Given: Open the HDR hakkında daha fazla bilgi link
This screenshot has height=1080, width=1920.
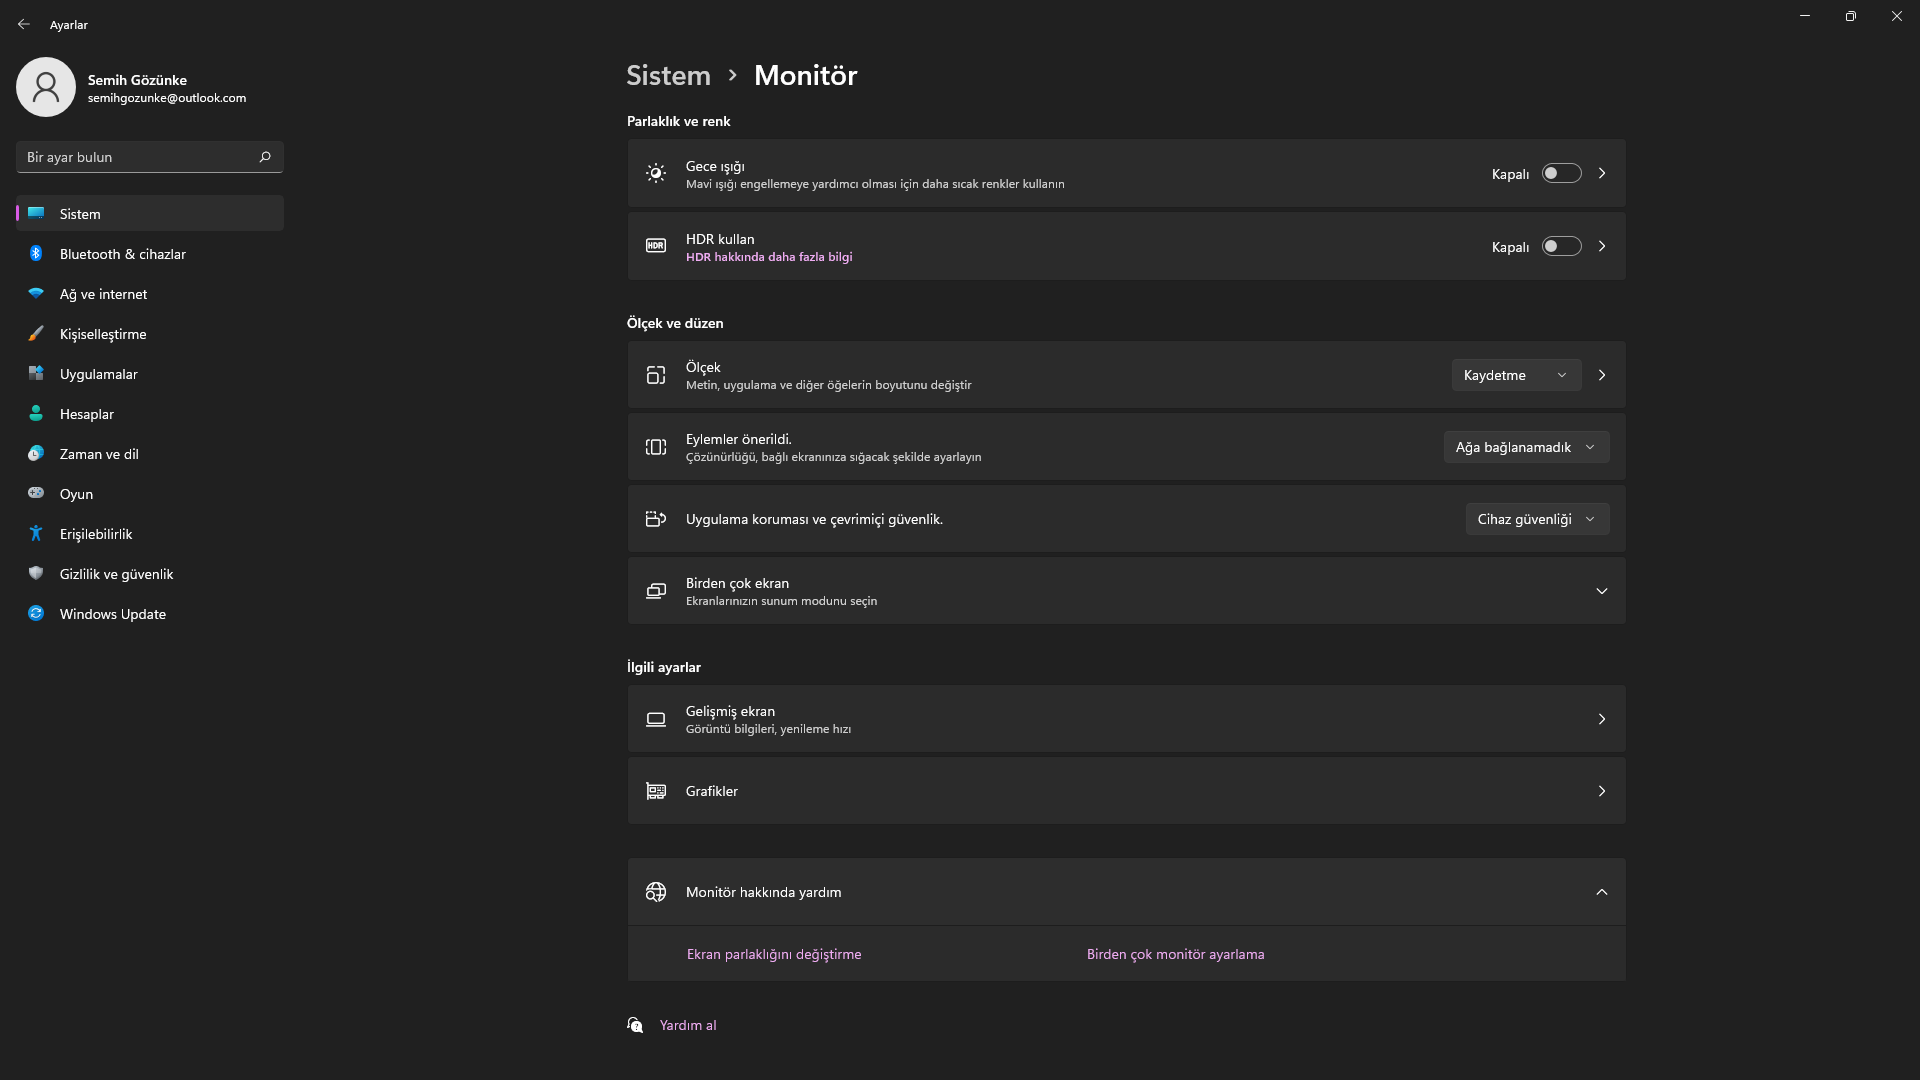Looking at the screenshot, I should click(769, 257).
